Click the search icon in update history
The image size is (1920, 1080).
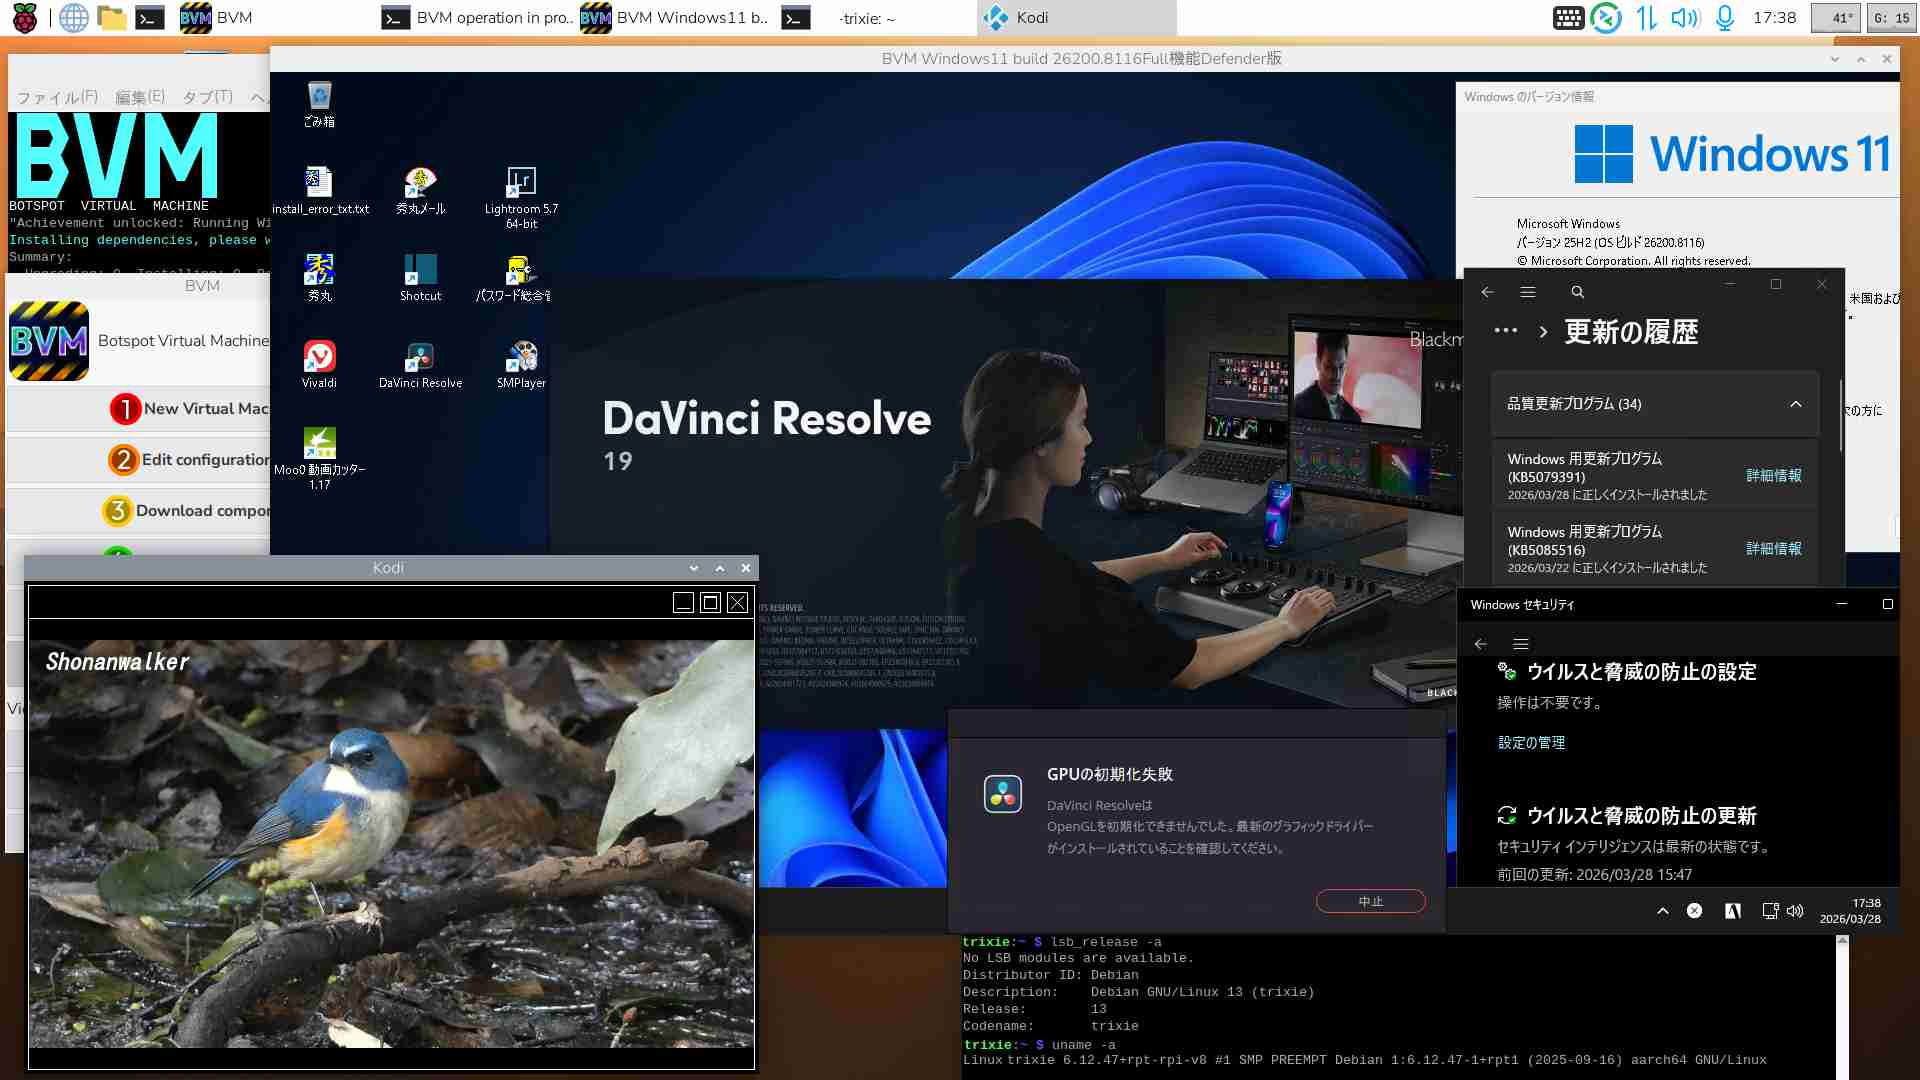click(1577, 292)
